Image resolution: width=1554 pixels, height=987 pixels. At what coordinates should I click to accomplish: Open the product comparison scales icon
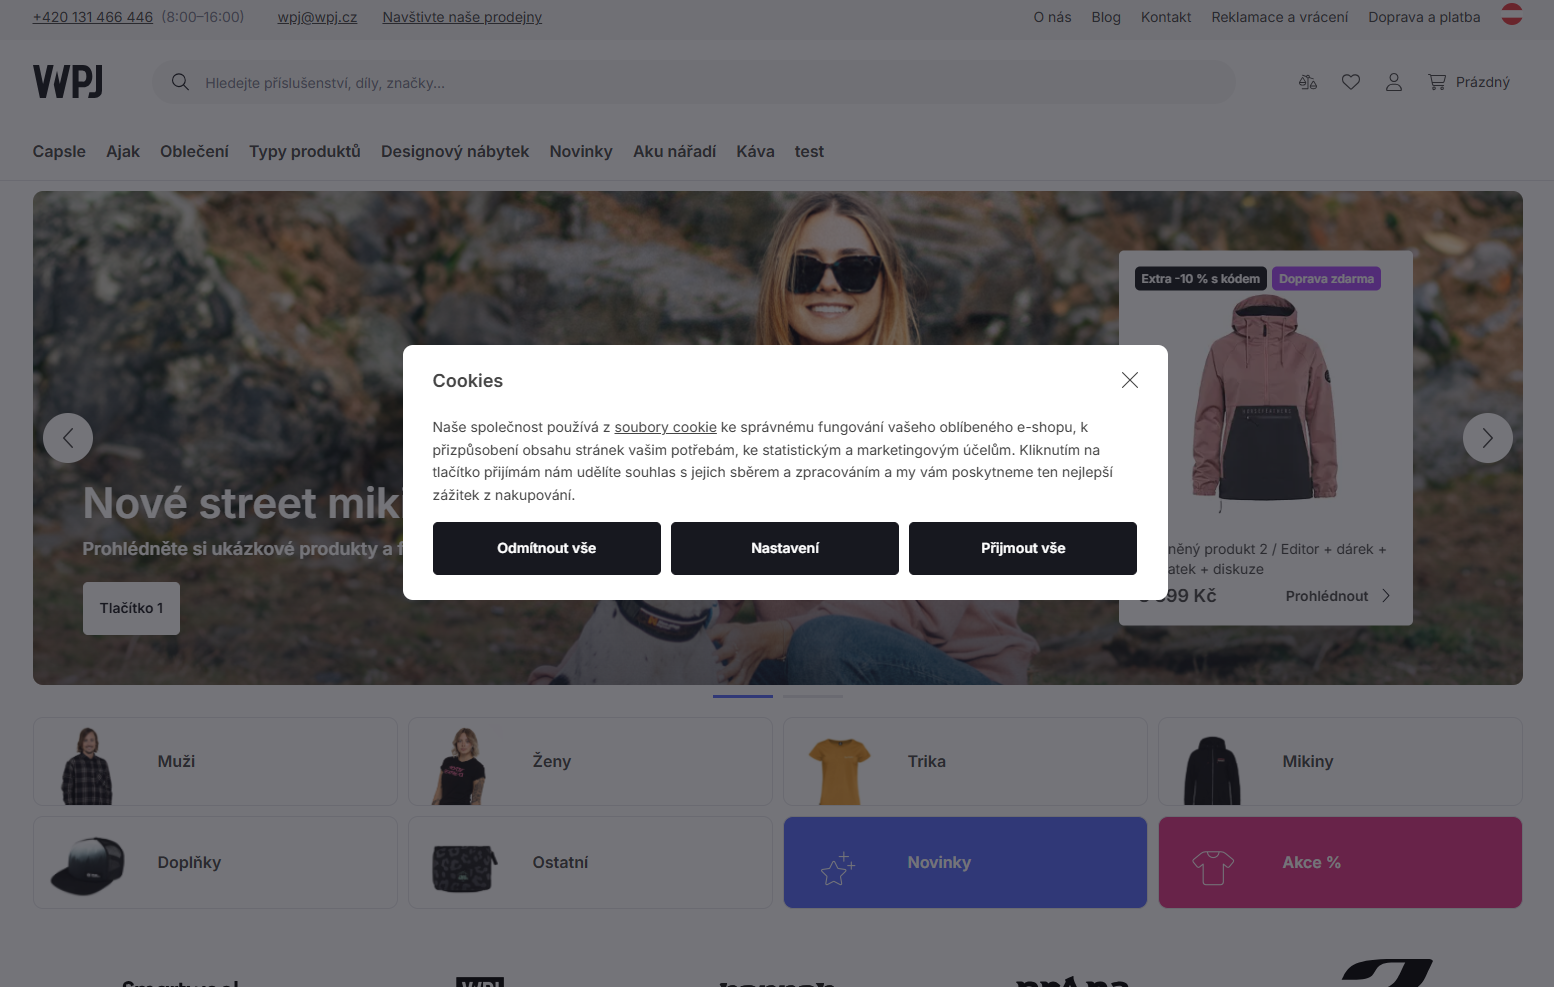[x=1307, y=82]
